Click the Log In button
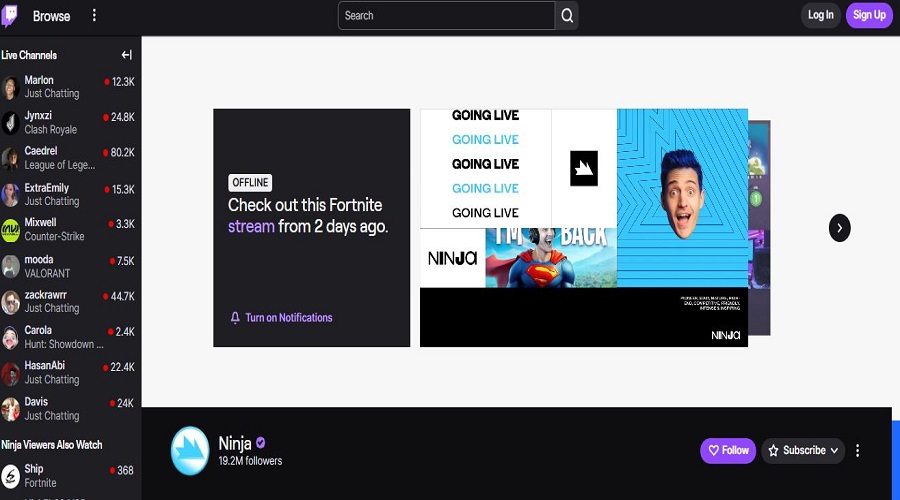The width and height of the screenshot is (900, 500). click(x=820, y=15)
